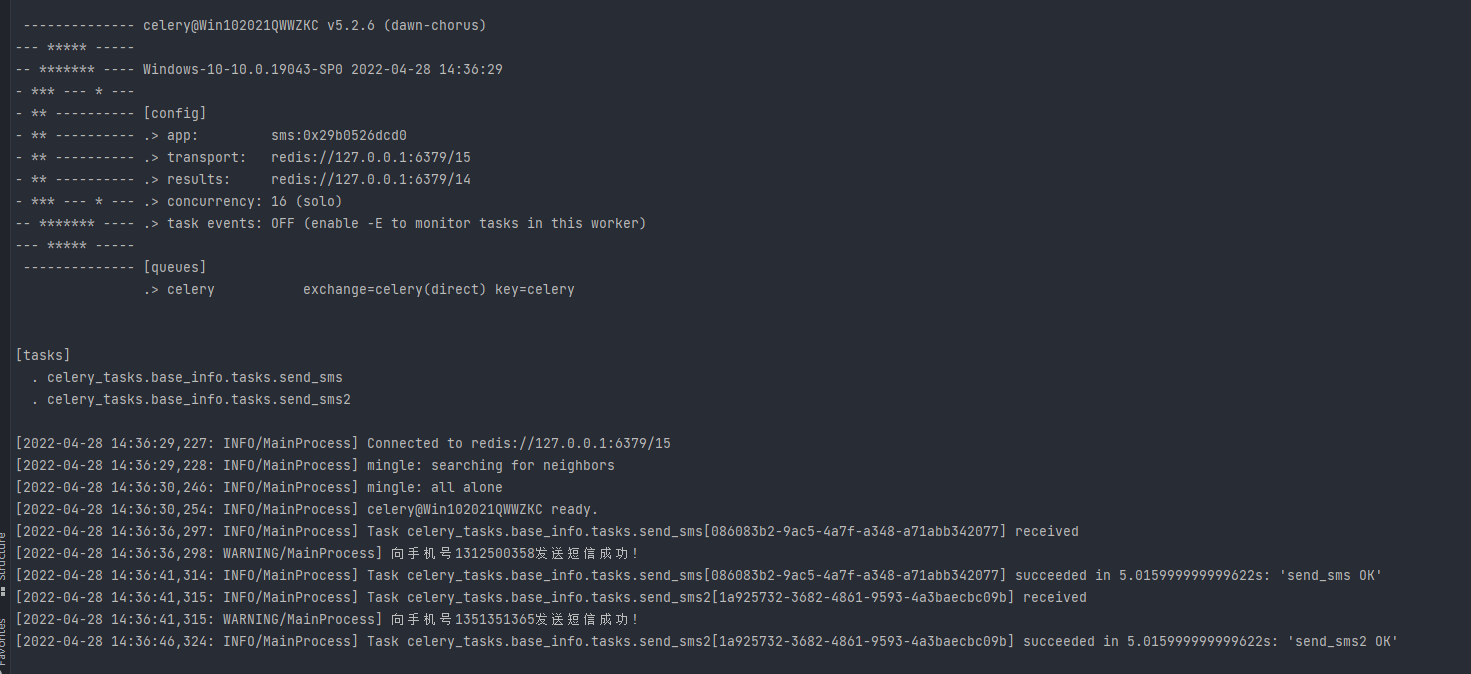Click the app value sms:0x29b0526dcd0
This screenshot has height=674, width=1471.
(338, 135)
